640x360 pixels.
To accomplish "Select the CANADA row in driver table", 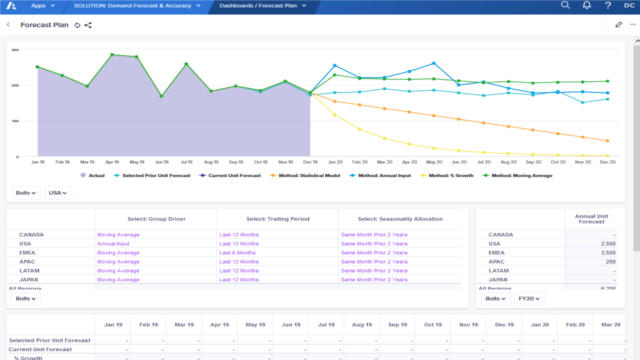I will click(31, 235).
